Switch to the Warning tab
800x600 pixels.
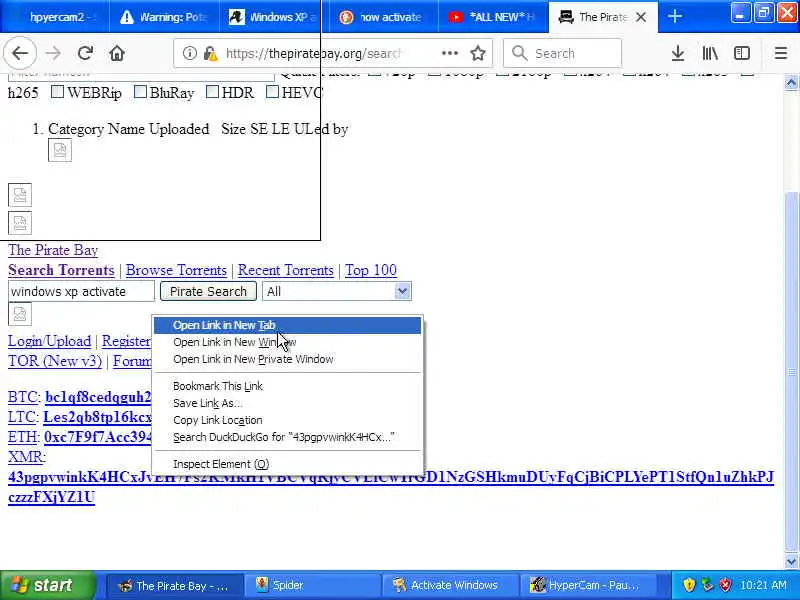(164, 17)
